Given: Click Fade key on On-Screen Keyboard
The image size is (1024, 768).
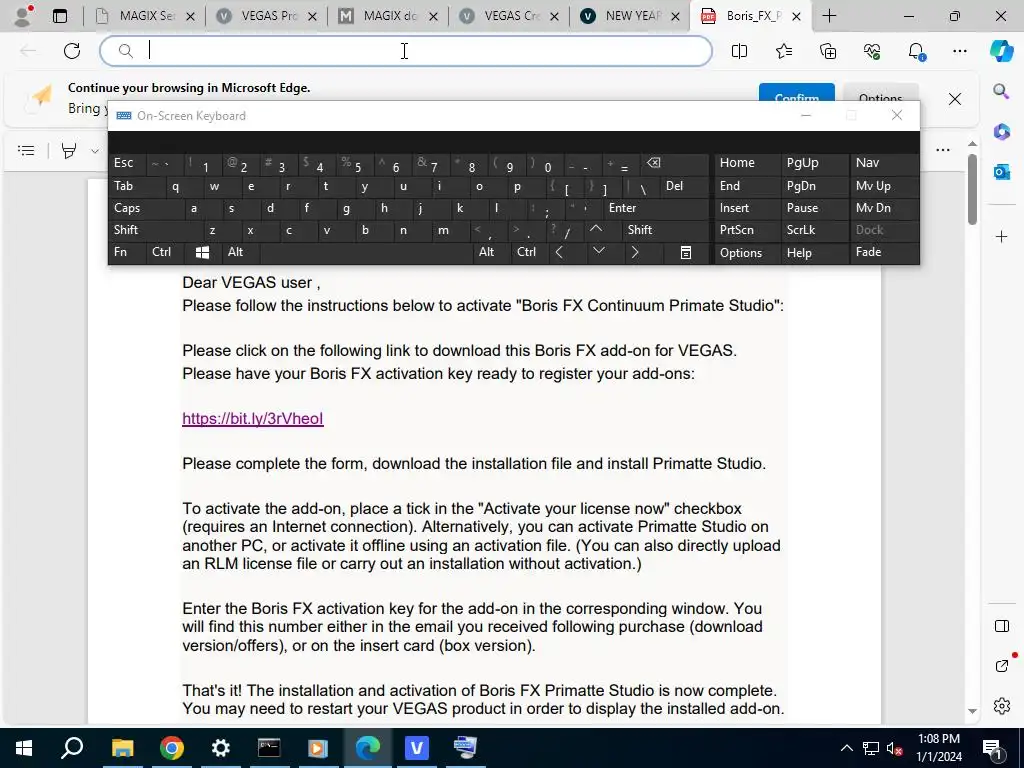Looking at the screenshot, I should pyautogui.click(x=883, y=252).
